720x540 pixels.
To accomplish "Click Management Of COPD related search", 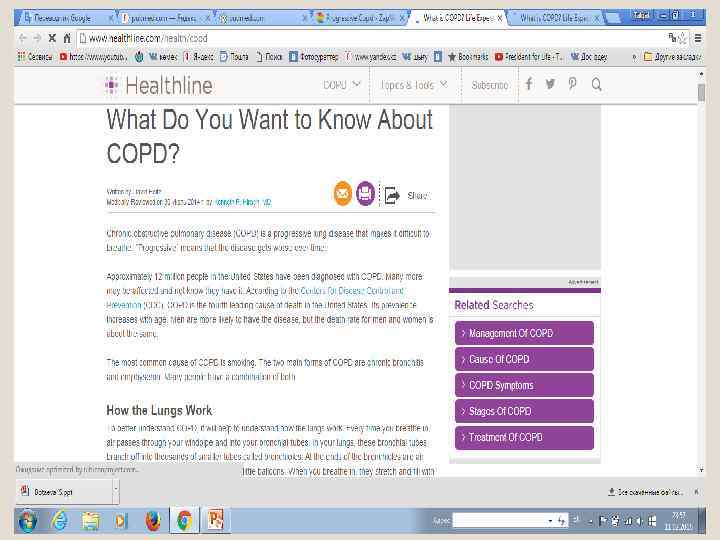I will tap(524, 333).
